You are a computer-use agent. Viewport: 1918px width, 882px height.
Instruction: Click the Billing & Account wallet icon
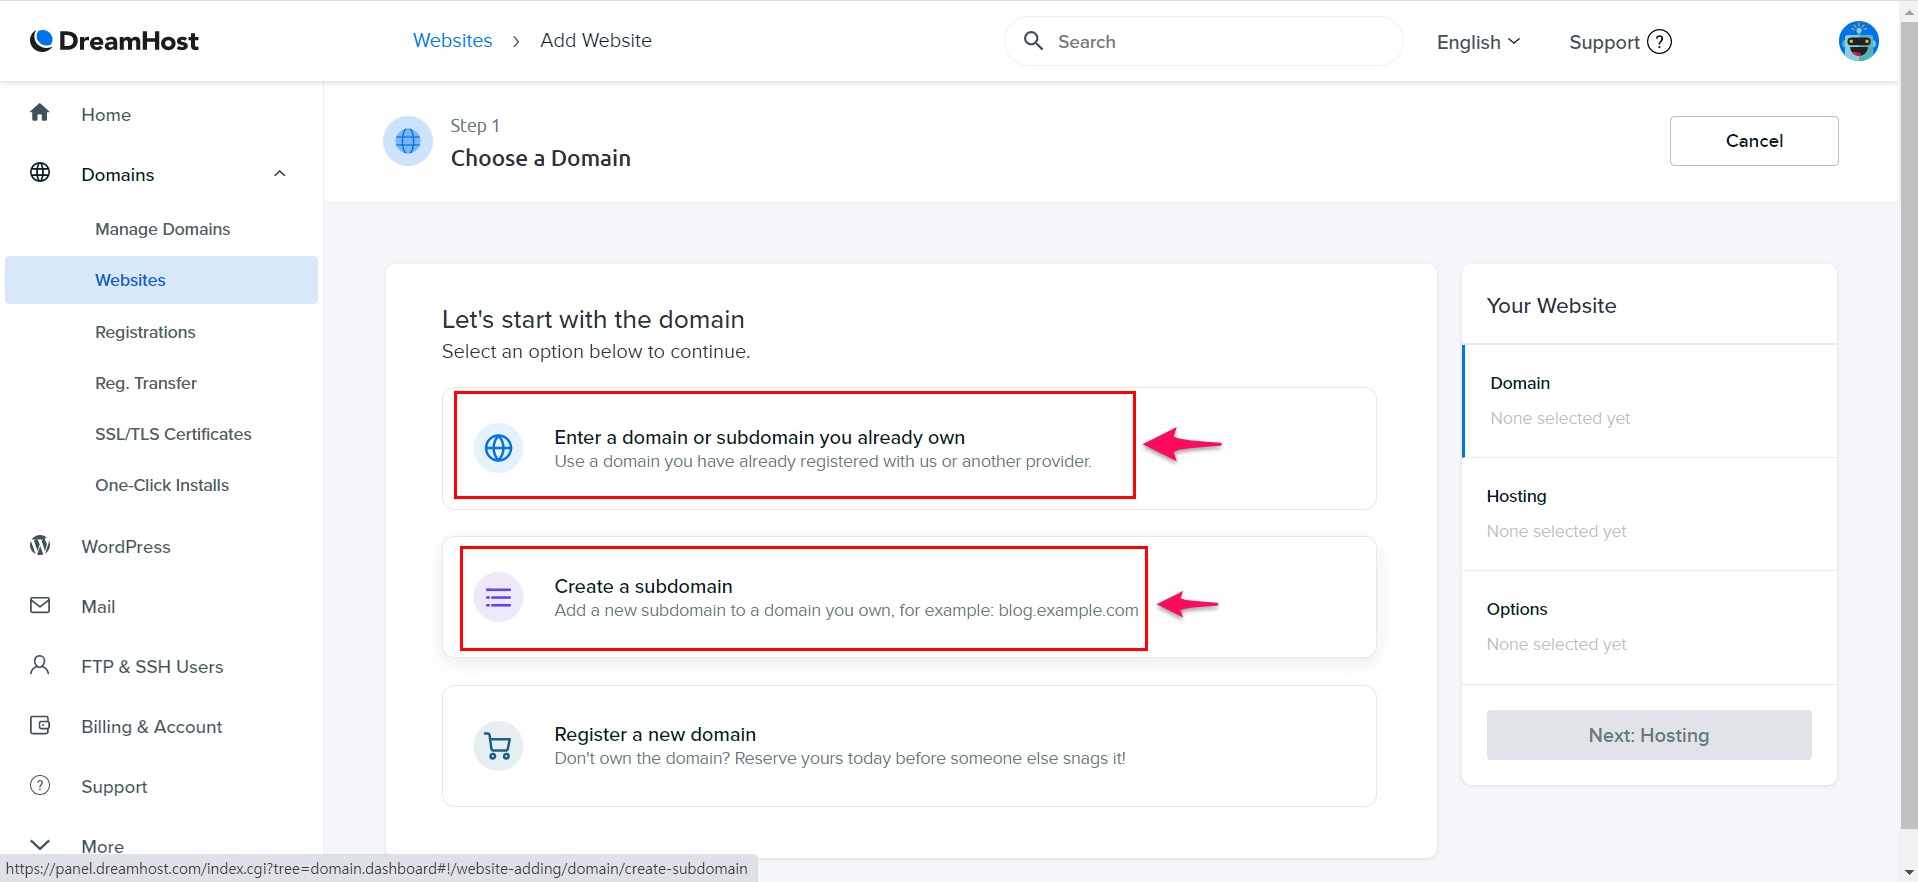coord(40,725)
